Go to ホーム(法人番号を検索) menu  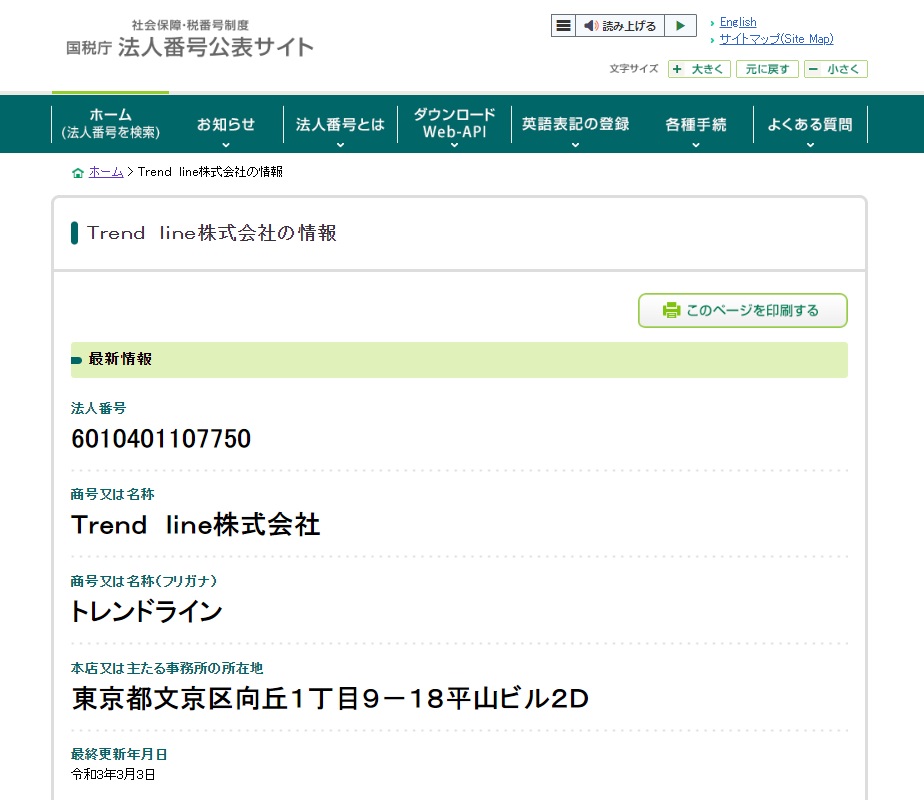(x=110, y=124)
